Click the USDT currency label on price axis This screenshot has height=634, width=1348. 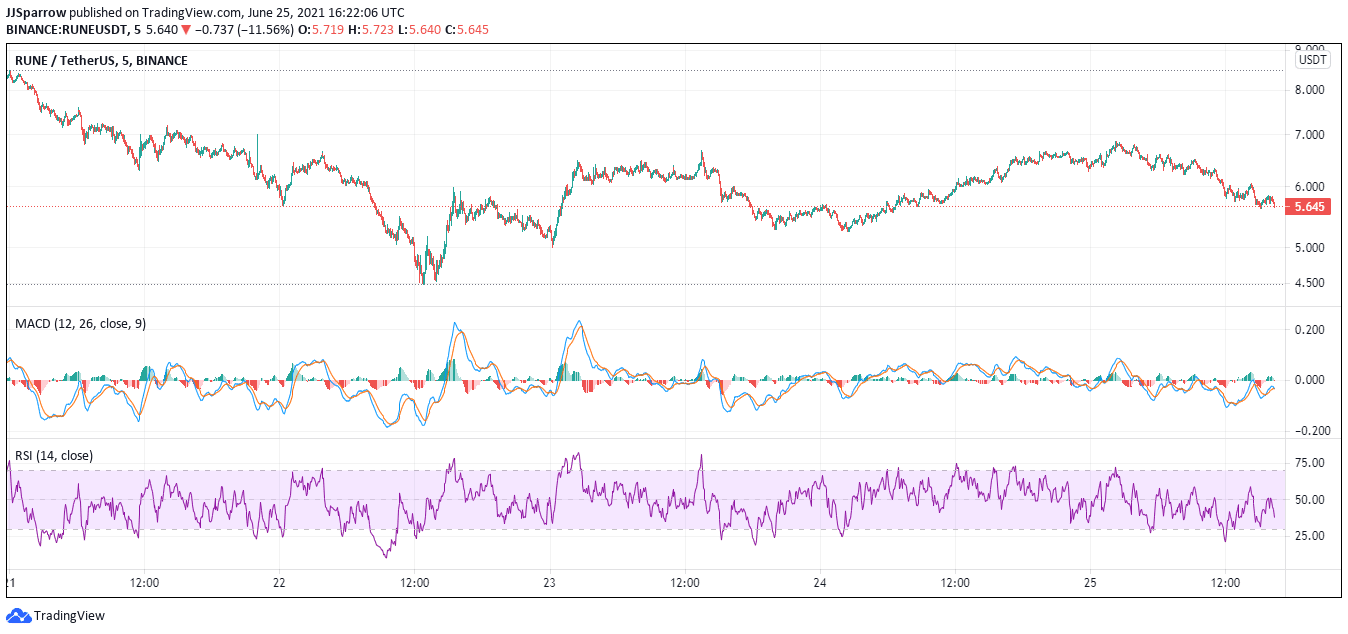click(x=1312, y=60)
